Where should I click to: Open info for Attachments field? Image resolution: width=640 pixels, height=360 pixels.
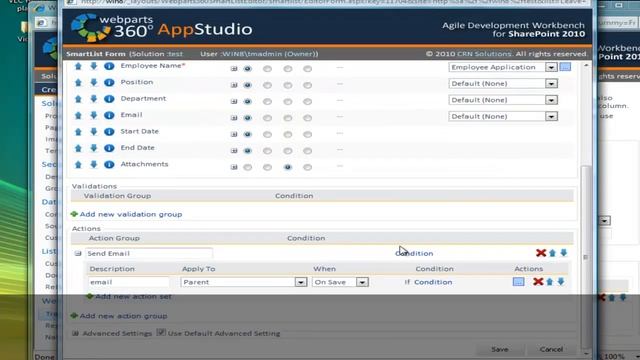pos(109,164)
